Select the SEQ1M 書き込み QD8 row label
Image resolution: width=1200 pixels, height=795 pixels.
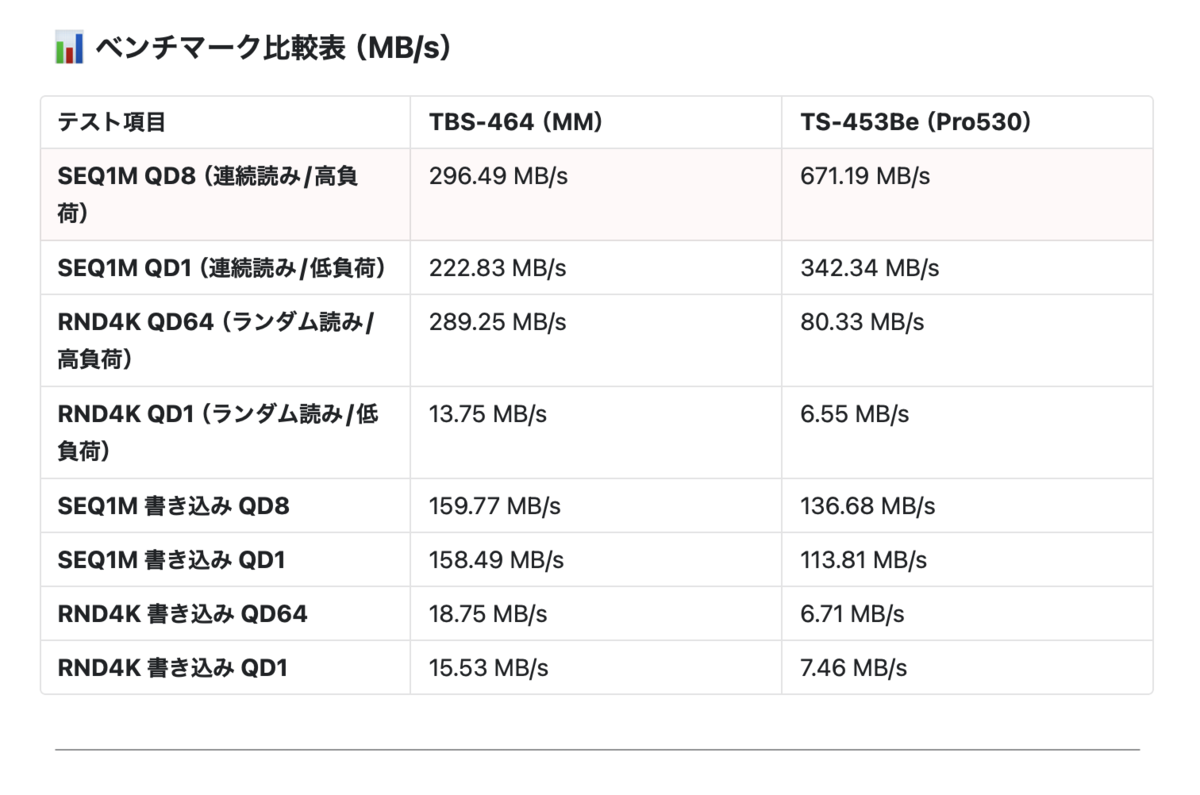173,506
